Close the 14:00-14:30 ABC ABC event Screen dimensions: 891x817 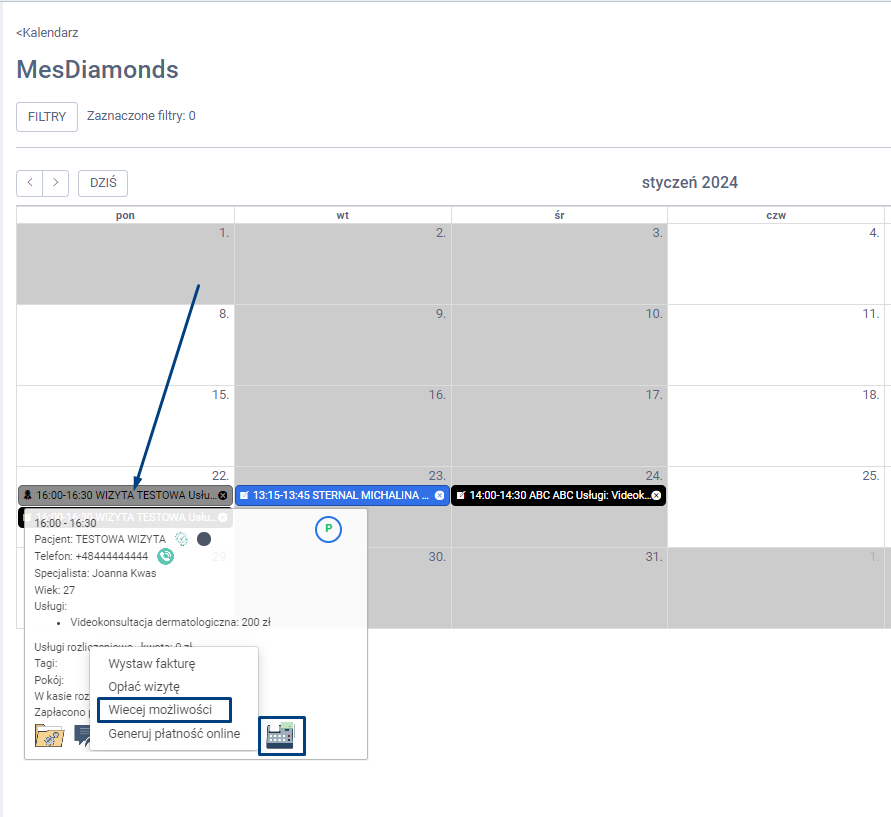656,495
